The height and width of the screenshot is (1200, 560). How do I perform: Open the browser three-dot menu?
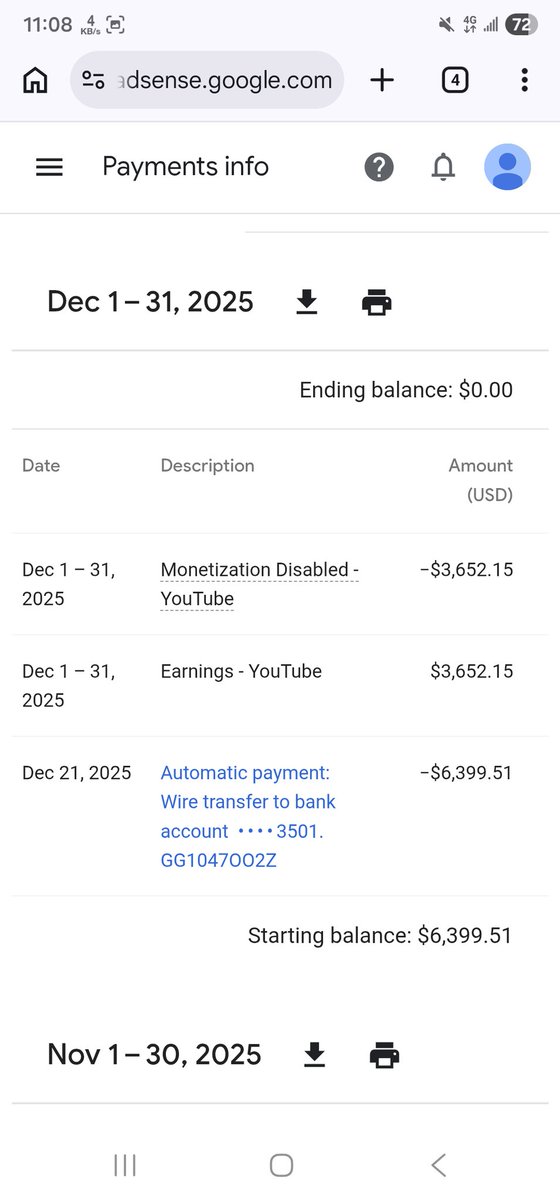pos(524,80)
